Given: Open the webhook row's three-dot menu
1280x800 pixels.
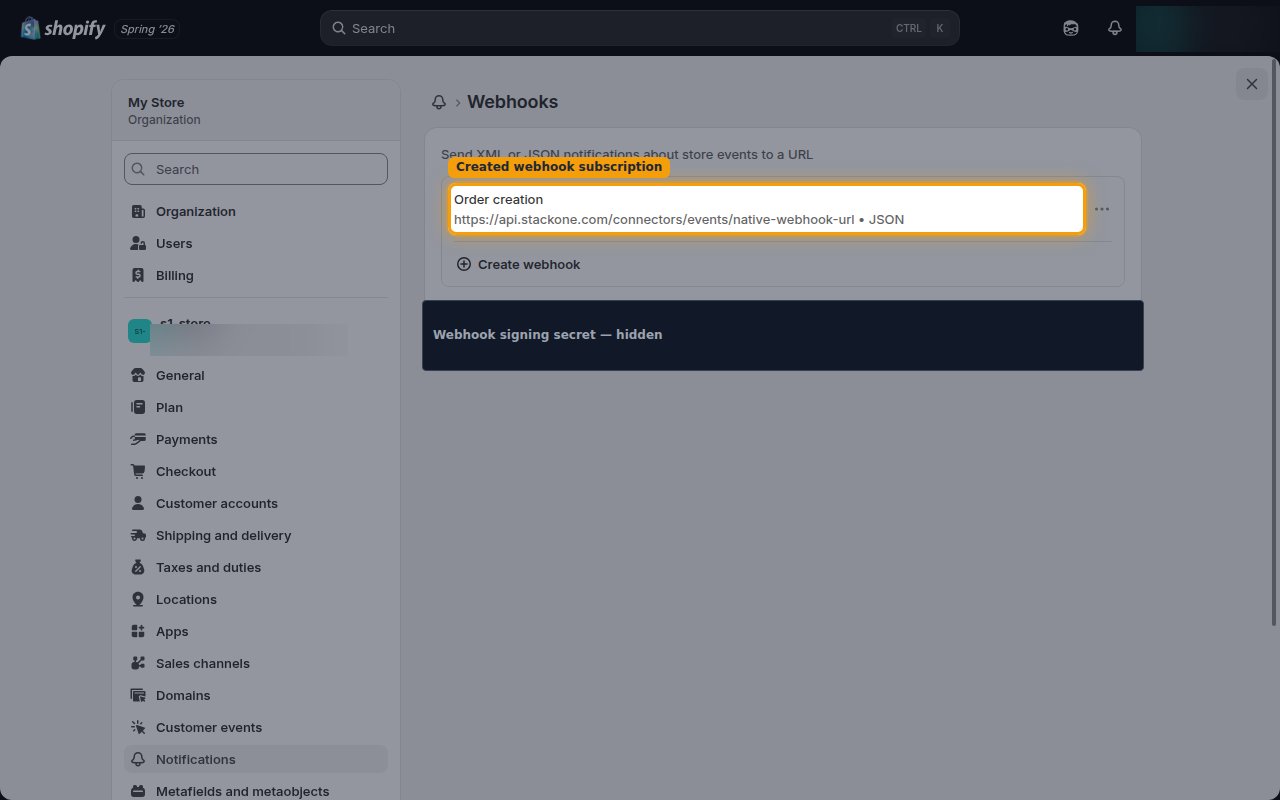Looking at the screenshot, I should (x=1101, y=209).
